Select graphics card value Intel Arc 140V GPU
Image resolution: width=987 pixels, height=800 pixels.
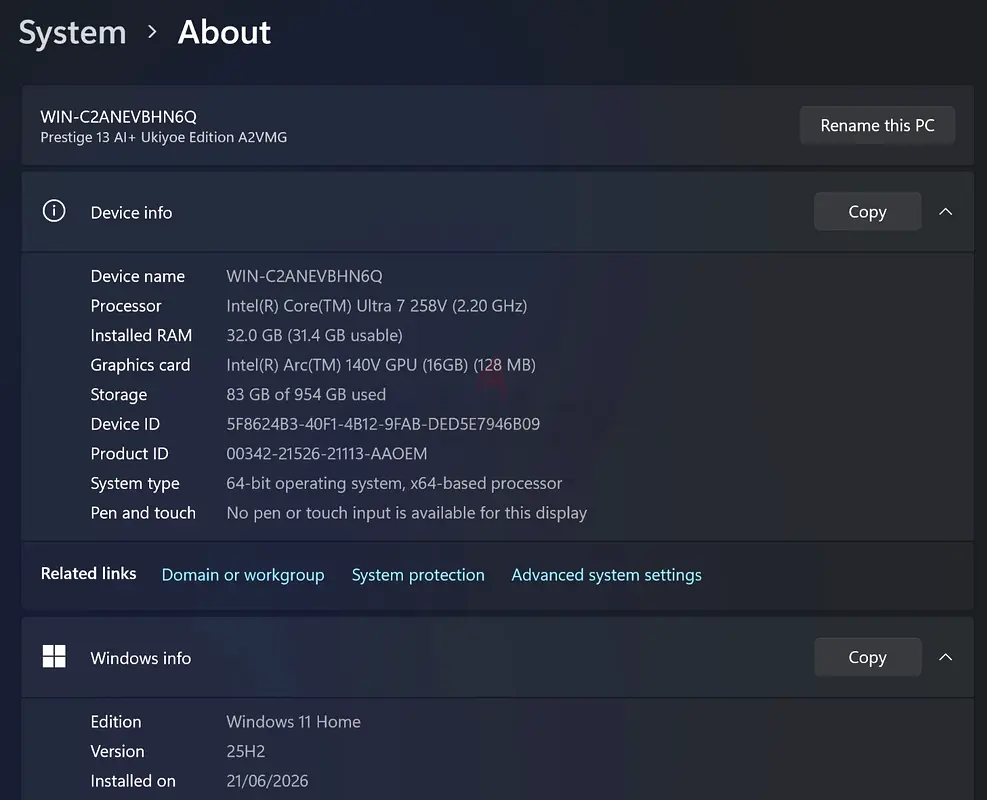point(381,365)
